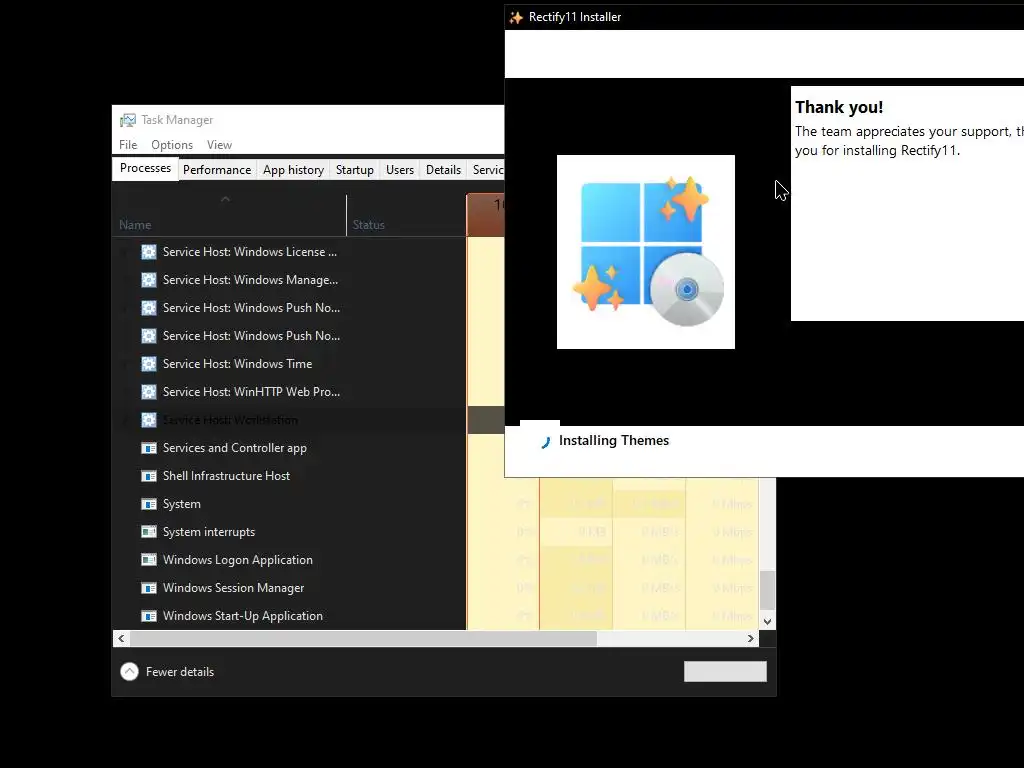The height and width of the screenshot is (768, 1024).
Task: Click the Installing Themes status text
Action: [614, 441]
